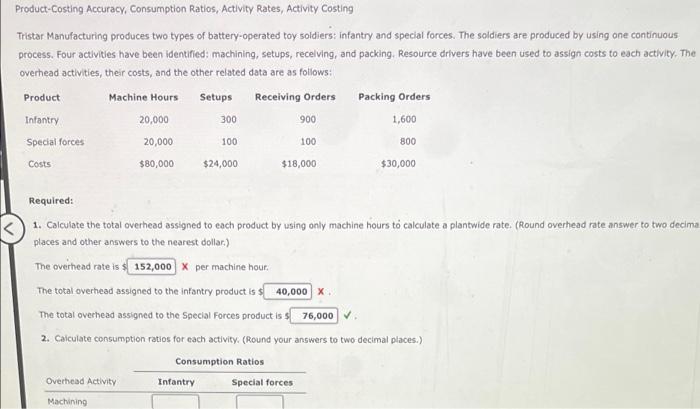Click the $80,000 machine hours cost cell

[x=157, y=164]
